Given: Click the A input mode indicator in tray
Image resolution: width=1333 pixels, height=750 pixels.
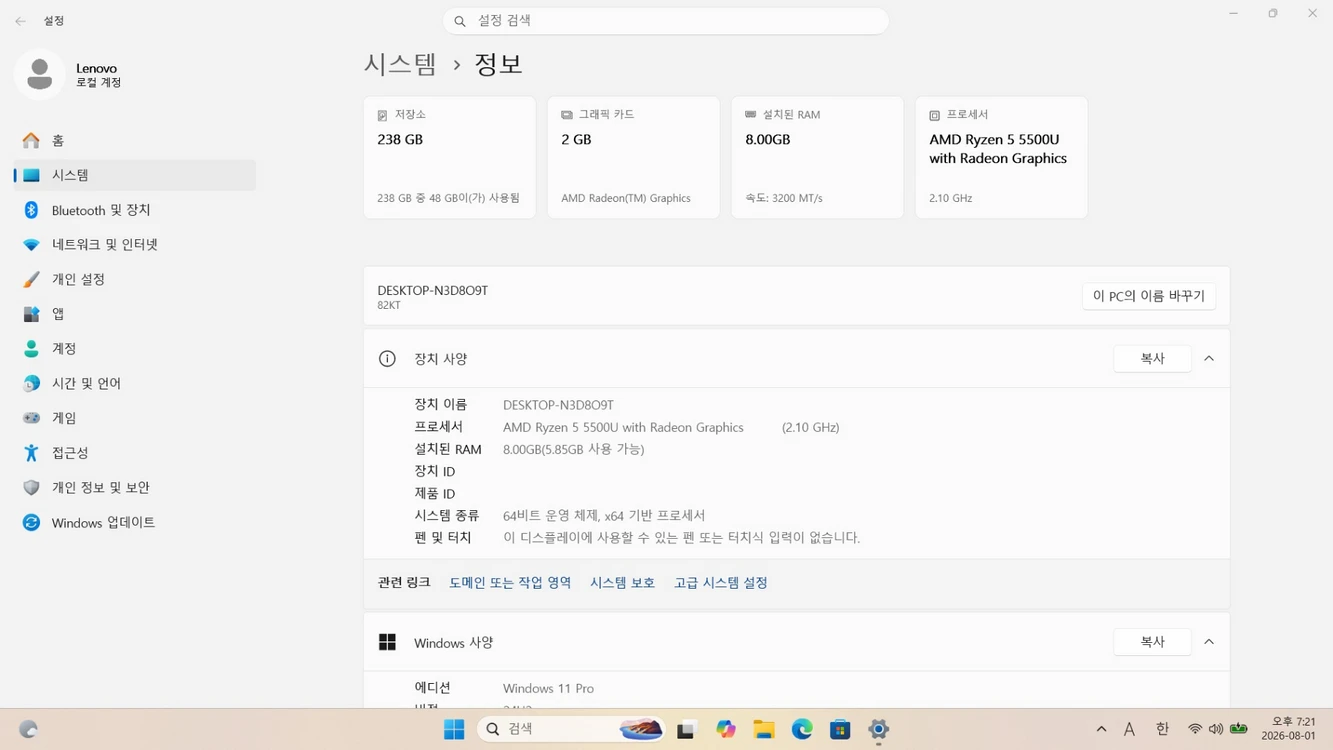Looking at the screenshot, I should tap(1129, 729).
